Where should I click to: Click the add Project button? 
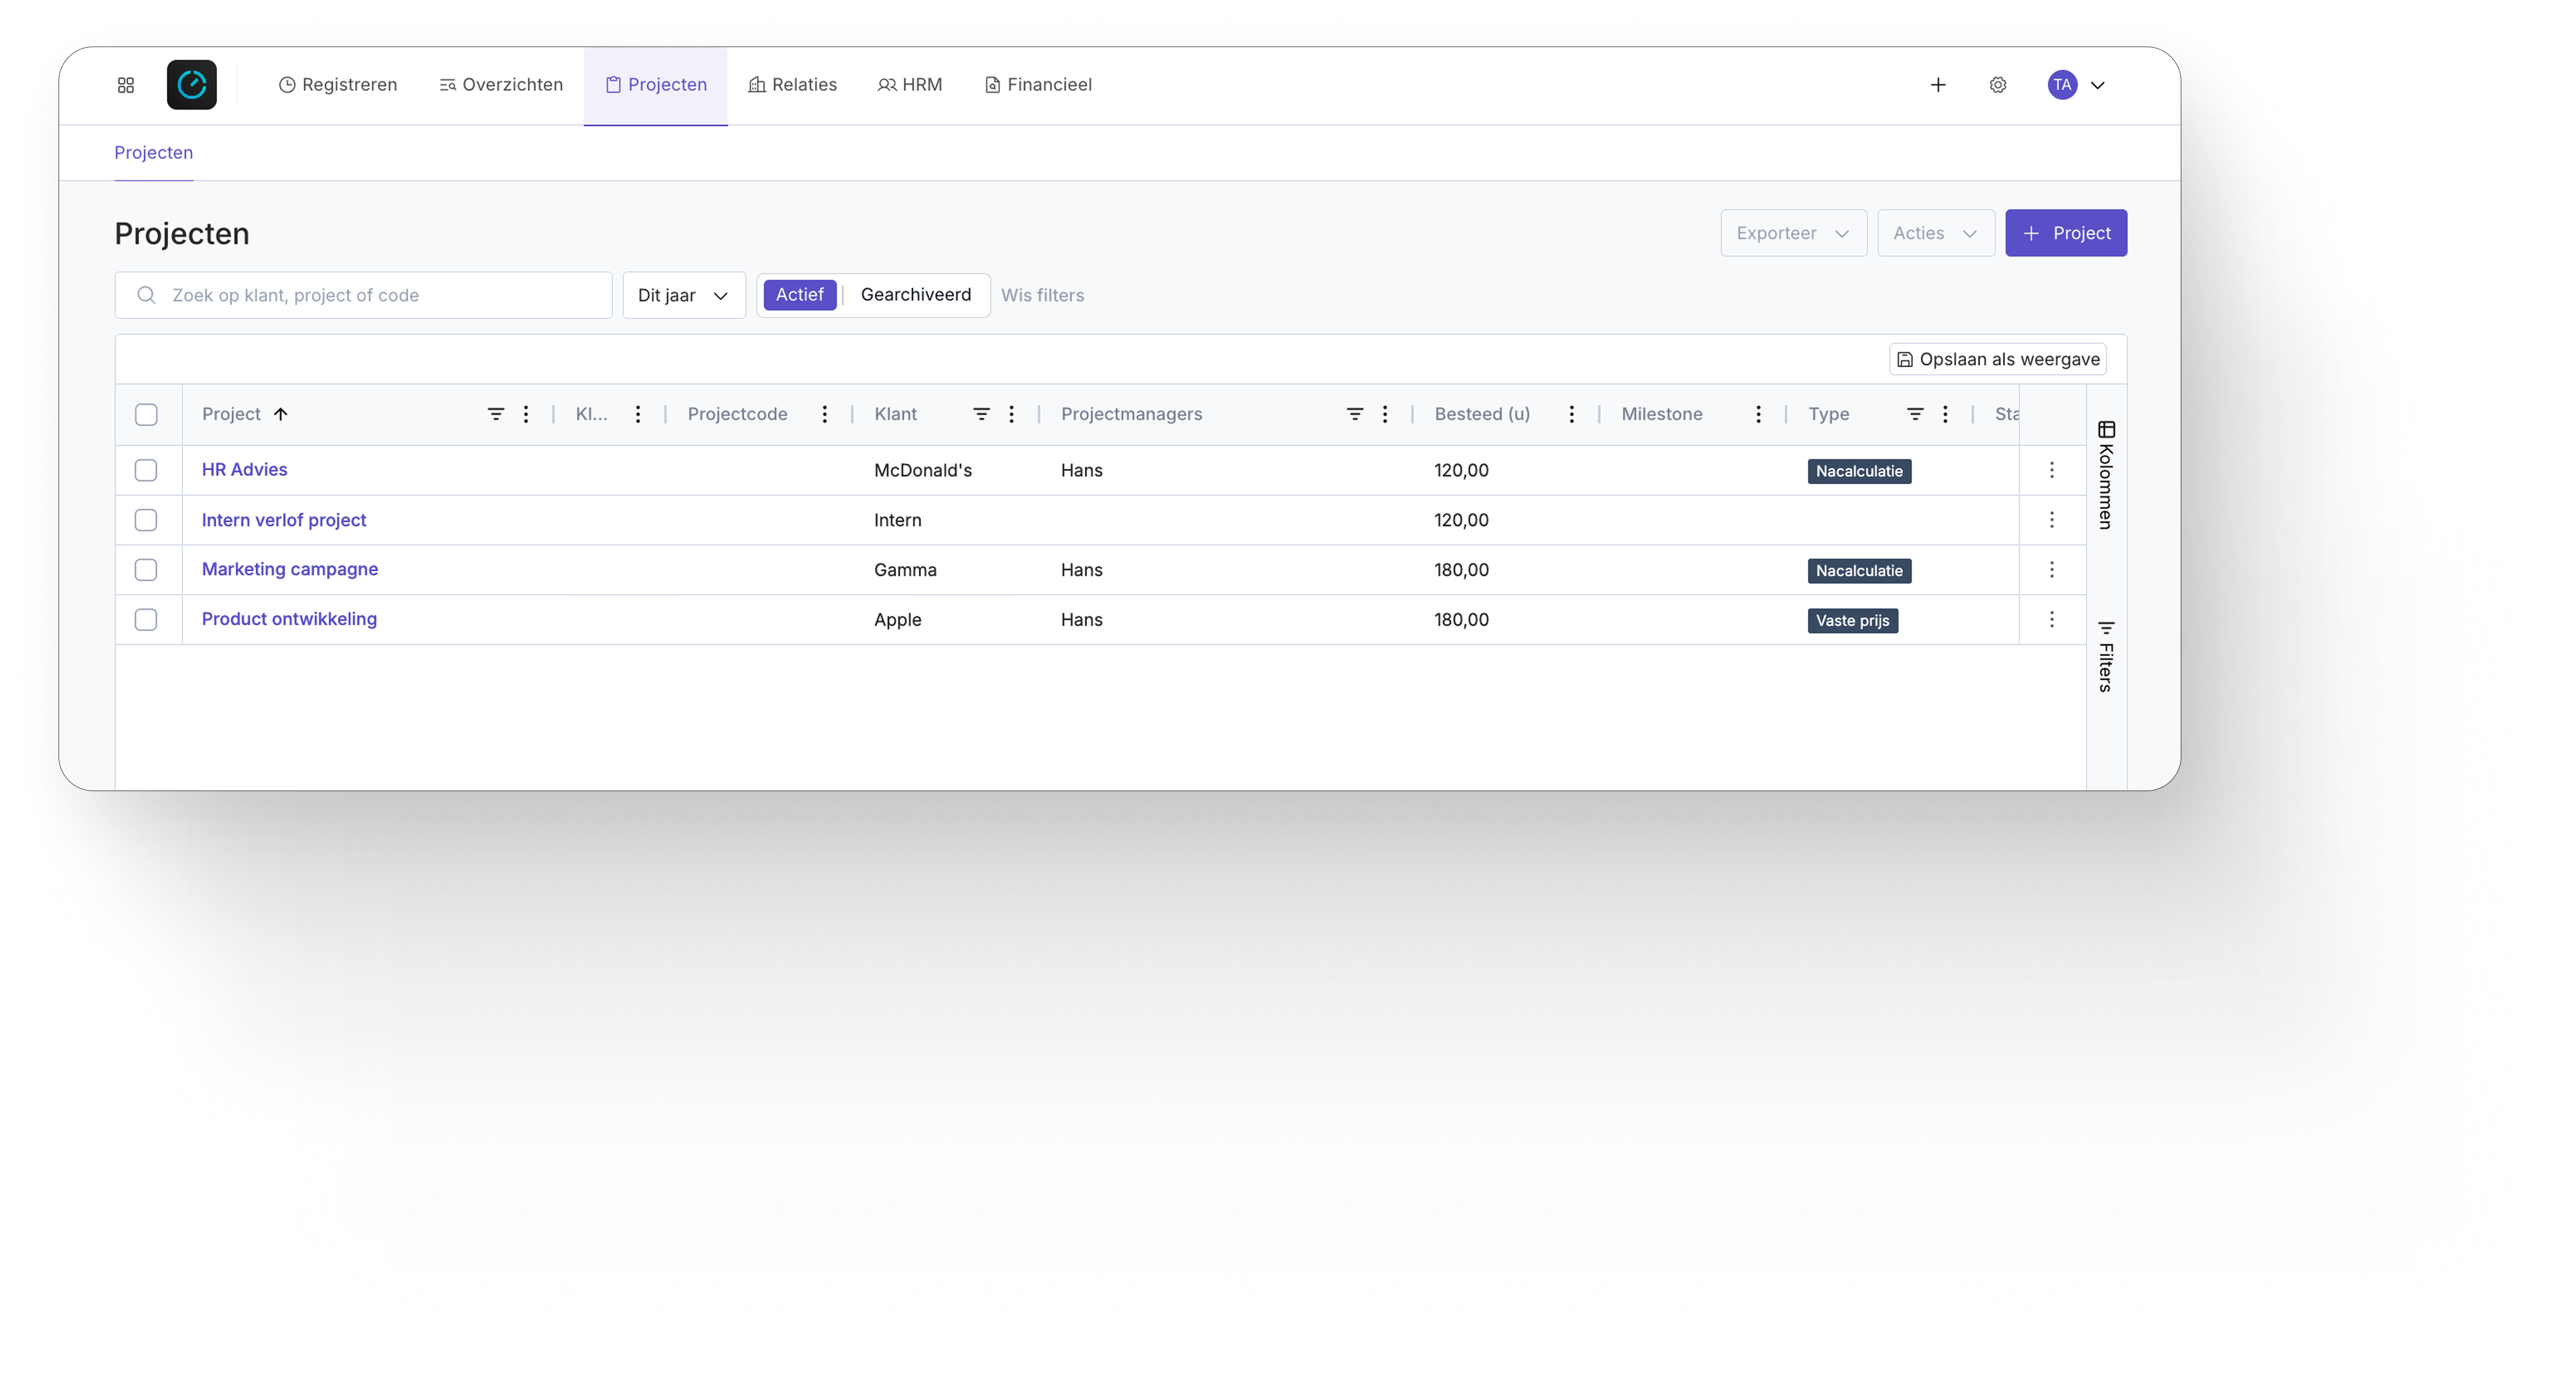click(2066, 233)
